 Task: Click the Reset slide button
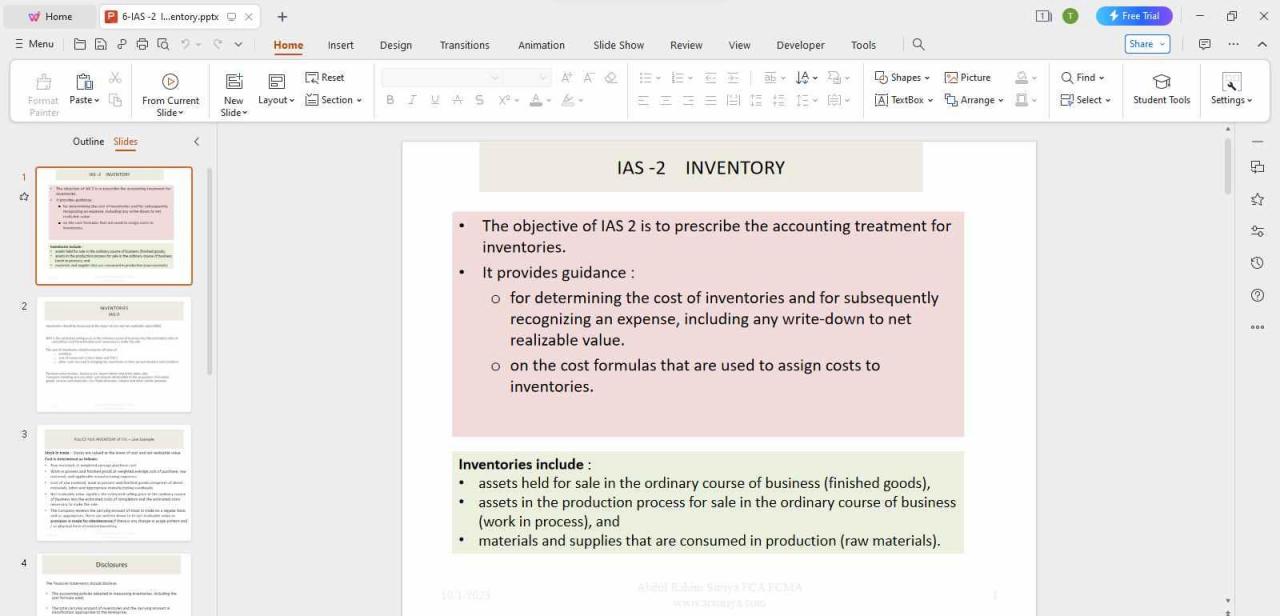click(325, 77)
